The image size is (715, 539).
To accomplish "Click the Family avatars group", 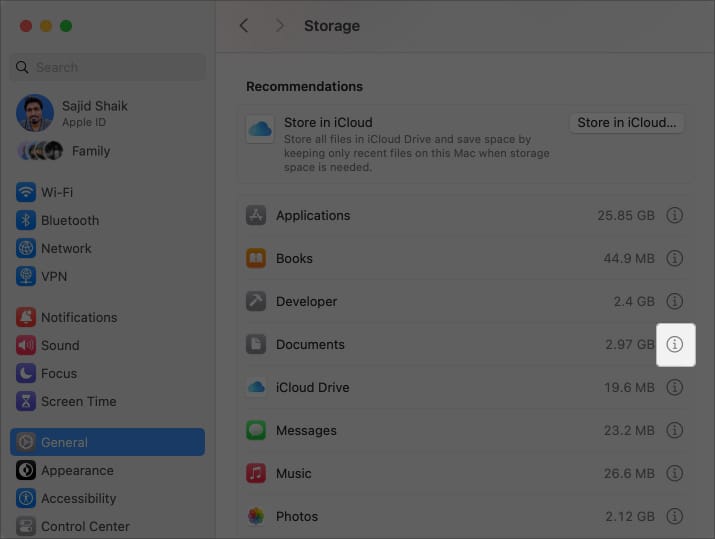I will (40, 150).
